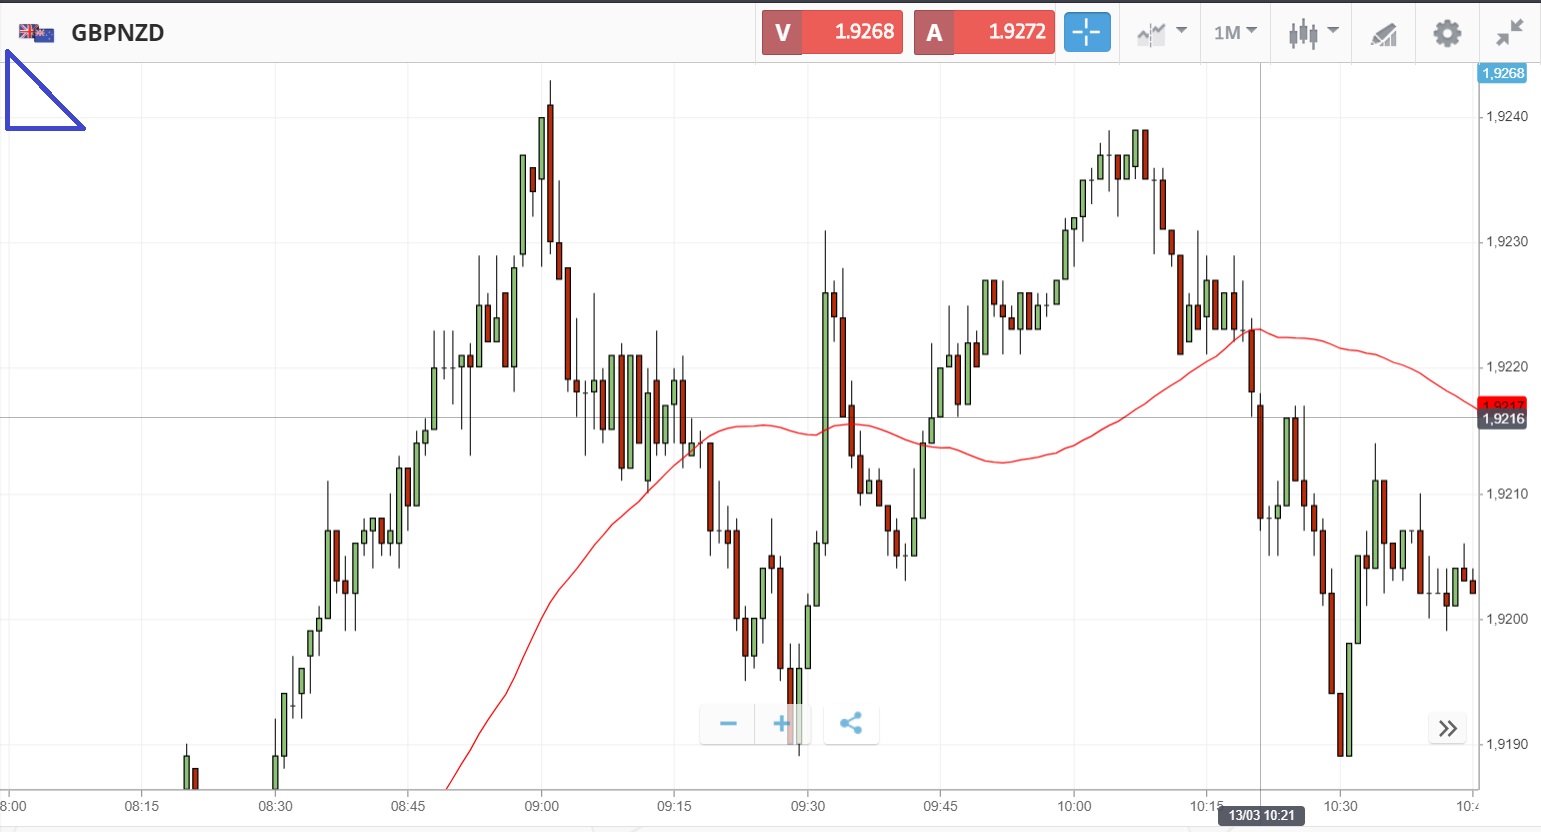Click the 1,9220 price axis label
Viewport: 1541px width, 832px height.
pyautogui.click(x=1507, y=366)
